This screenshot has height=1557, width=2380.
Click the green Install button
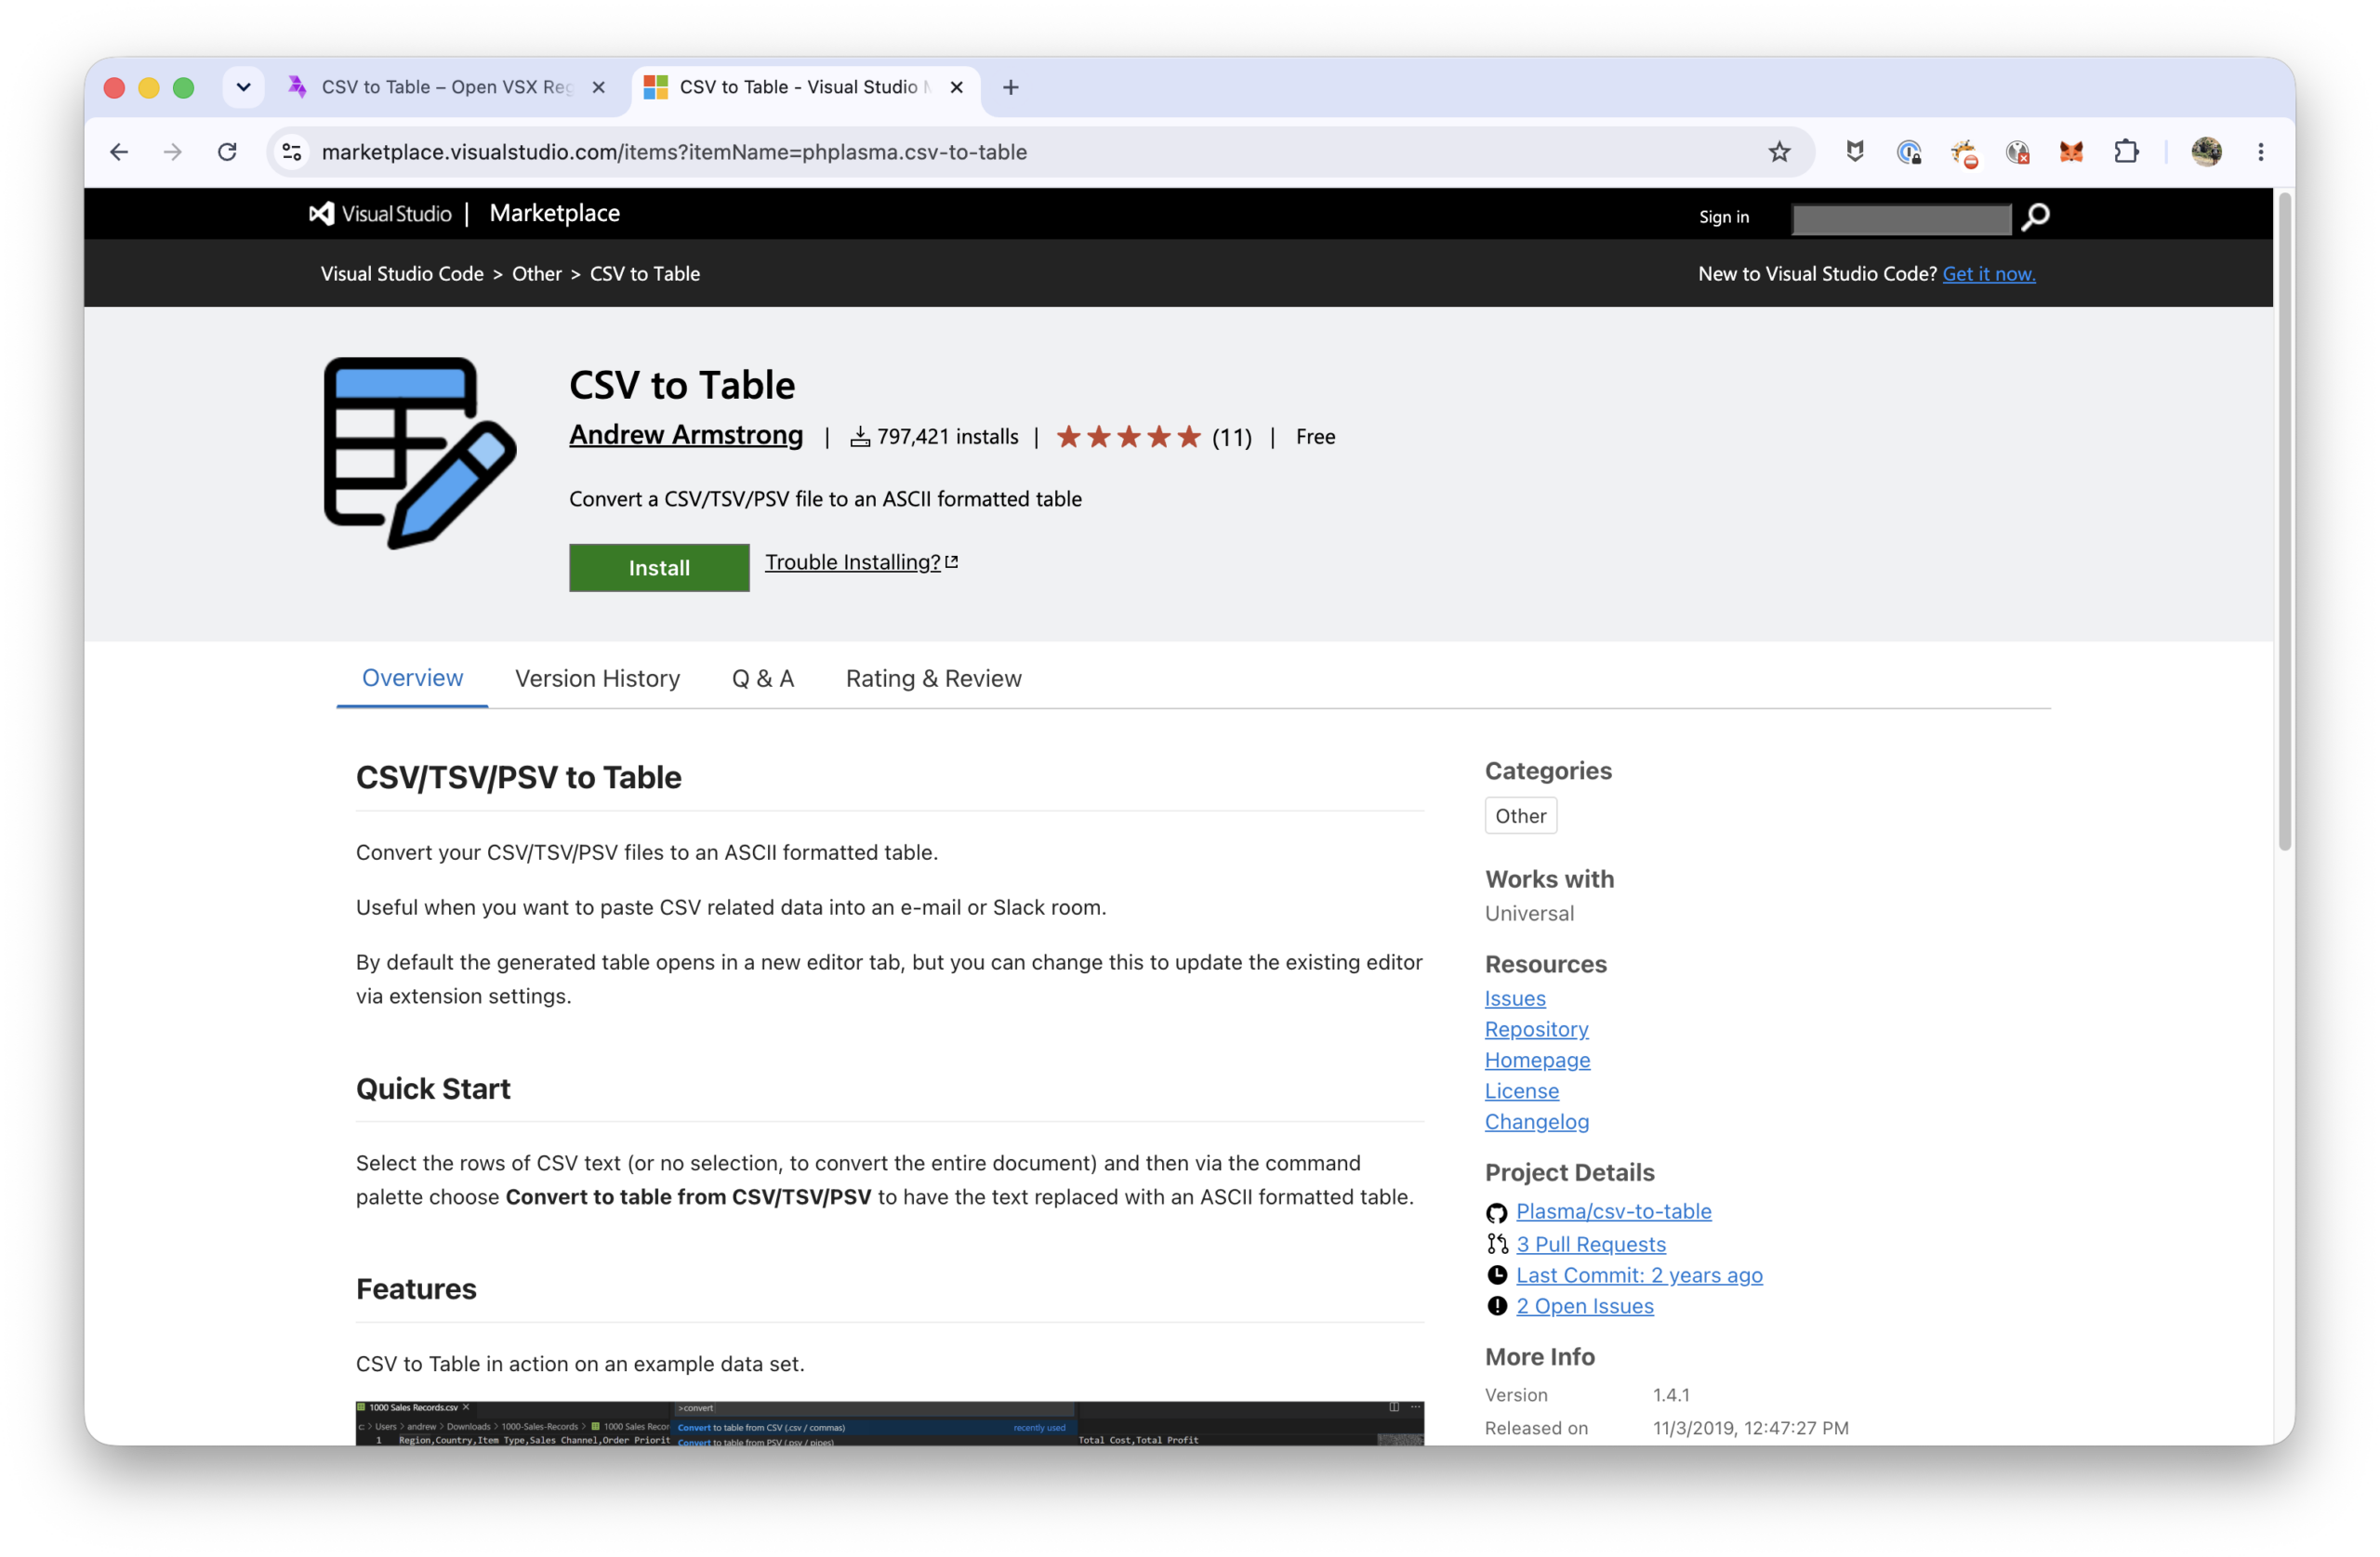tap(659, 567)
